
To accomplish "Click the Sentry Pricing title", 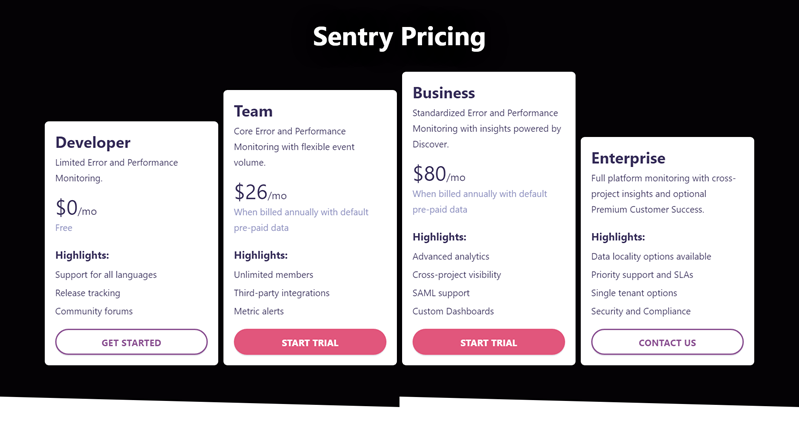I will pos(399,37).
